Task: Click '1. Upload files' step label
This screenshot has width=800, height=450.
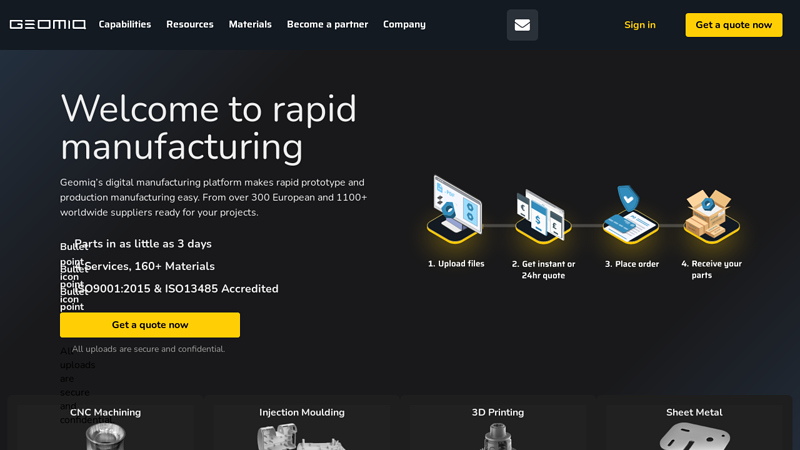Action: (456, 264)
